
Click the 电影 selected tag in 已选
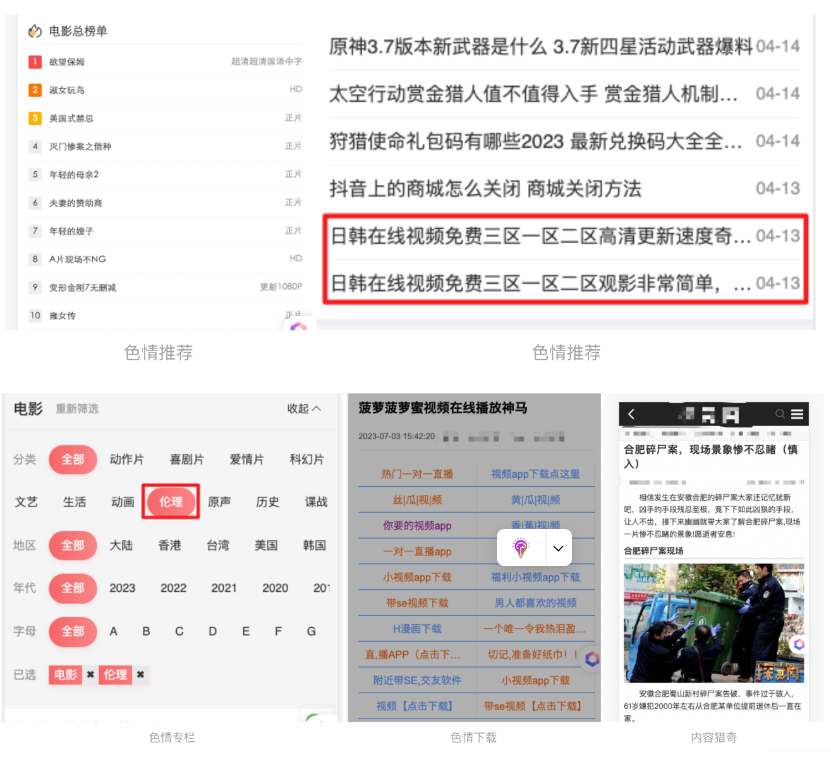(x=65, y=675)
